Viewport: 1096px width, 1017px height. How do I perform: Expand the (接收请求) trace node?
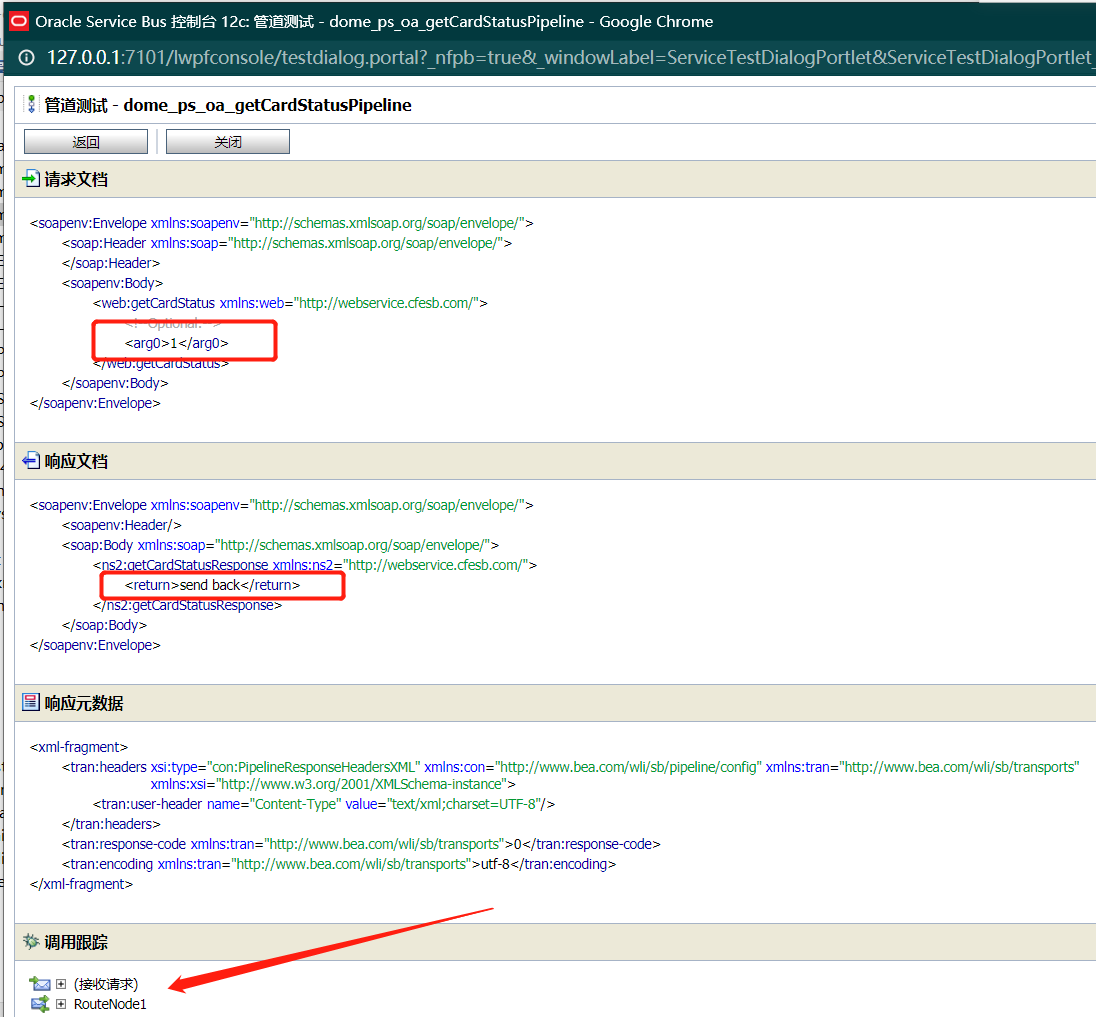(x=61, y=984)
